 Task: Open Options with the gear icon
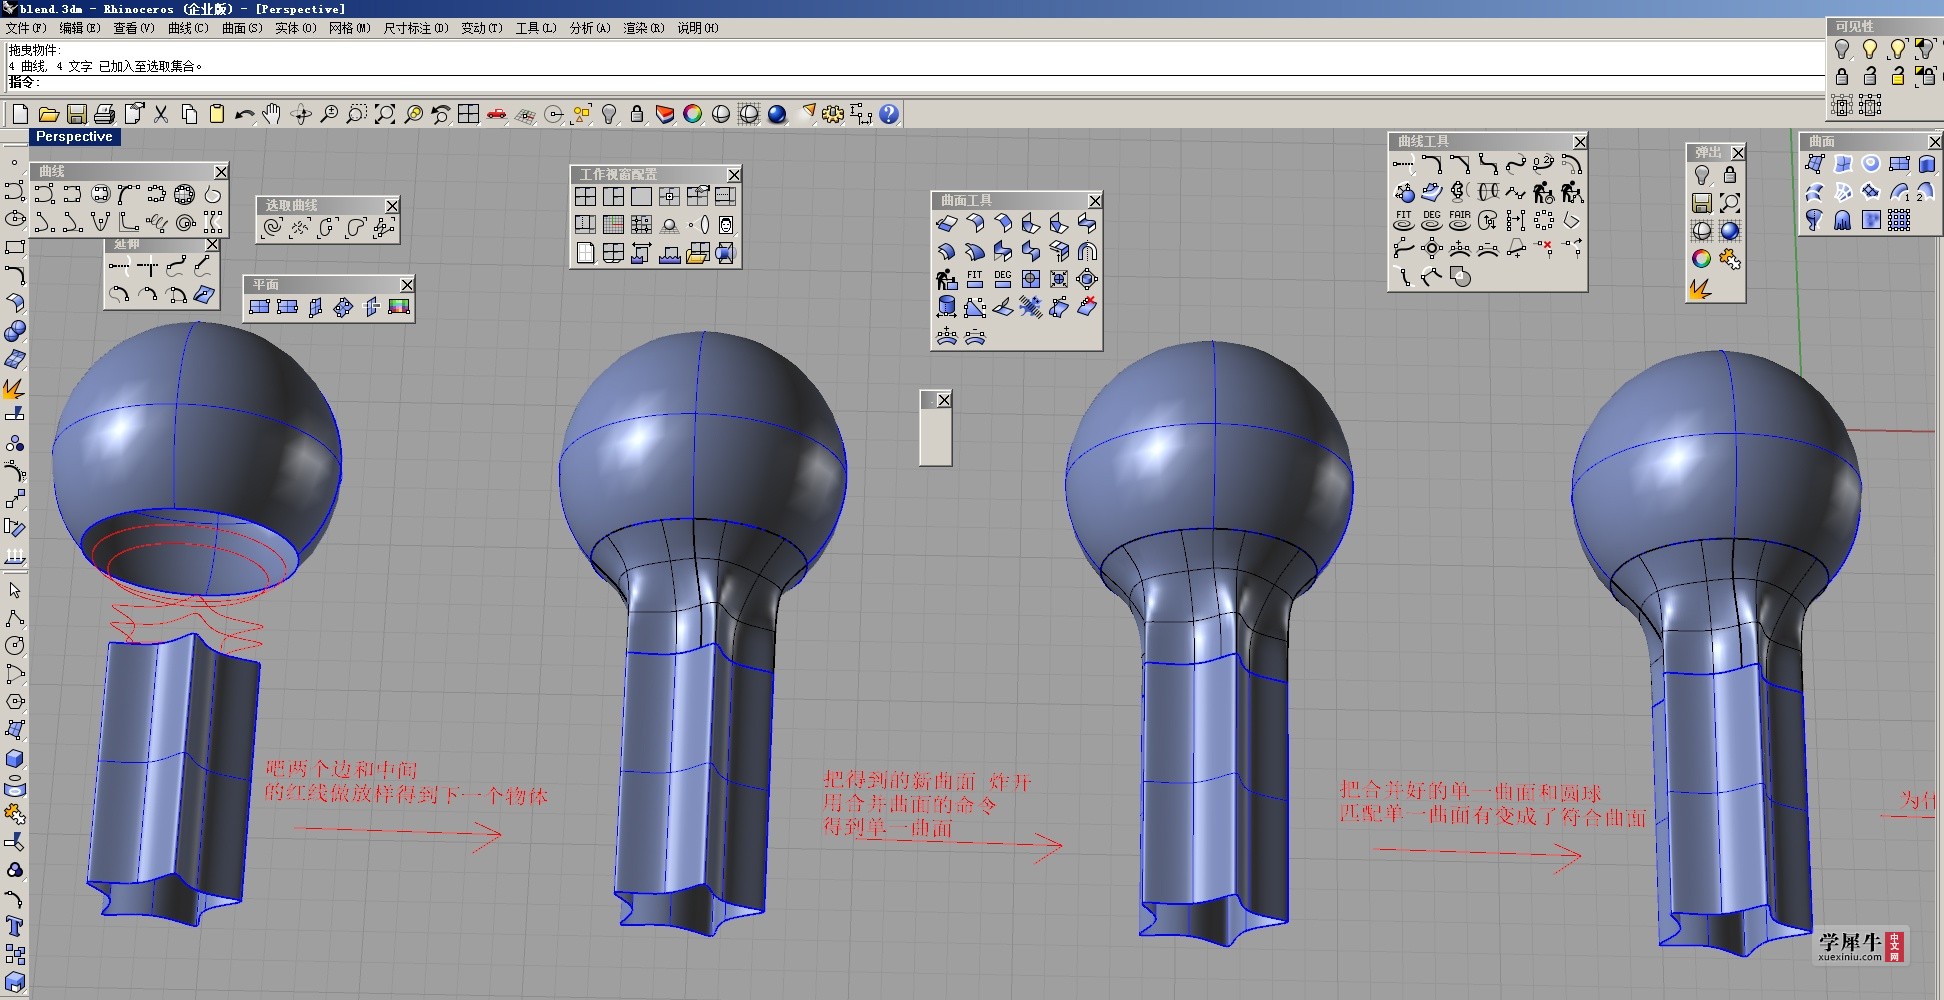coord(833,114)
